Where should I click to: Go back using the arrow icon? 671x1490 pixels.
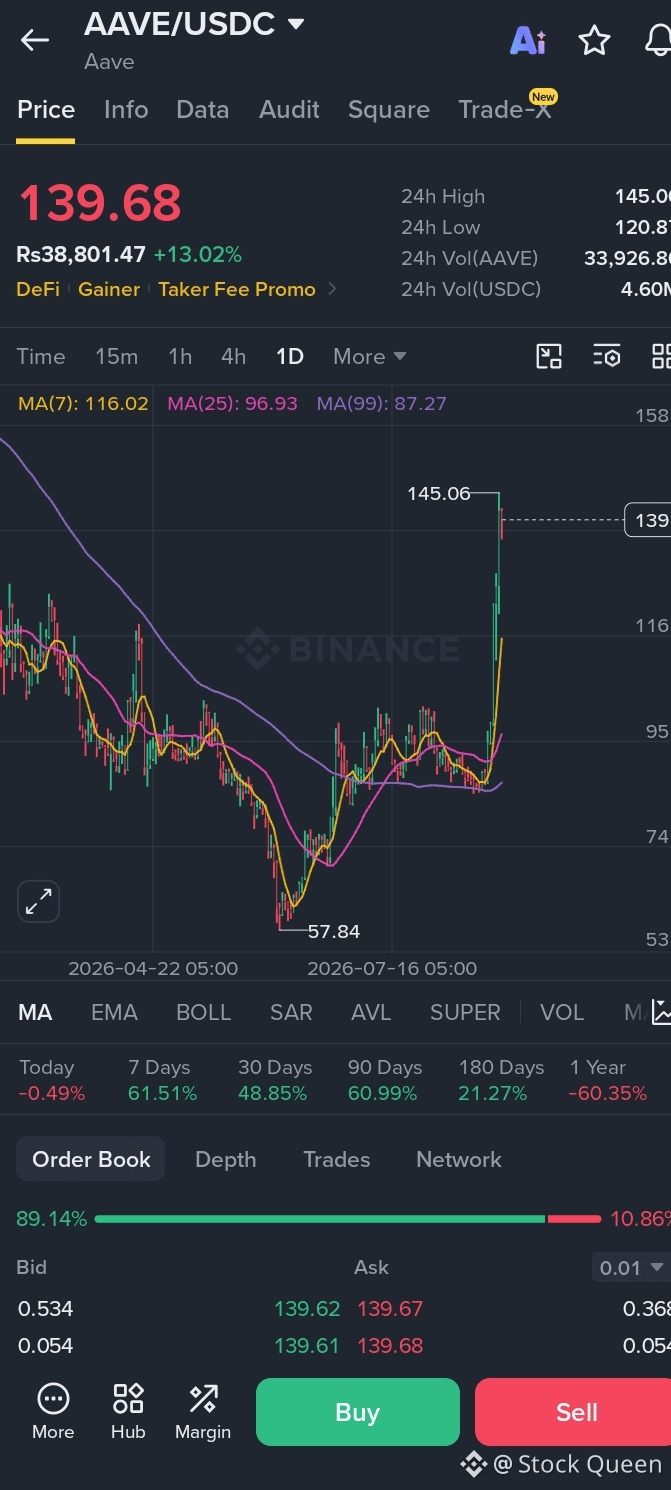pyautogui.click(x=35, y=40)
